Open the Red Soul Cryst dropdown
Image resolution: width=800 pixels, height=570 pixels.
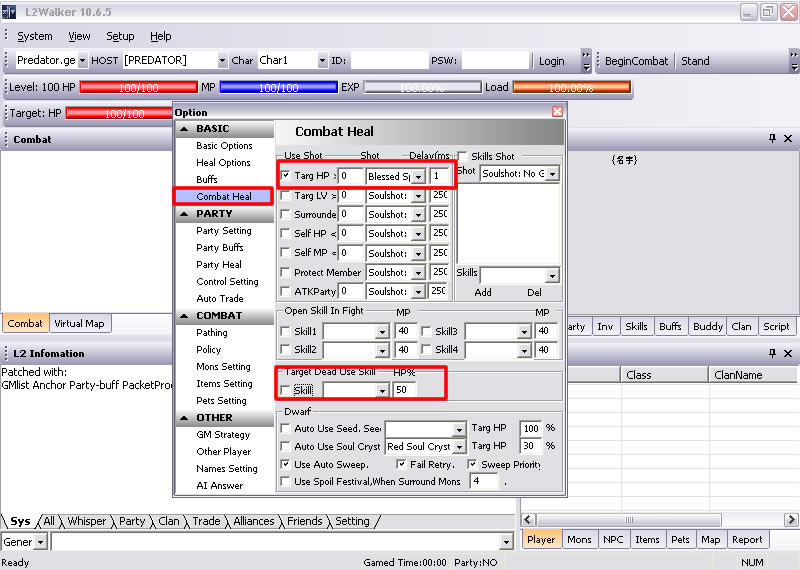459,447
